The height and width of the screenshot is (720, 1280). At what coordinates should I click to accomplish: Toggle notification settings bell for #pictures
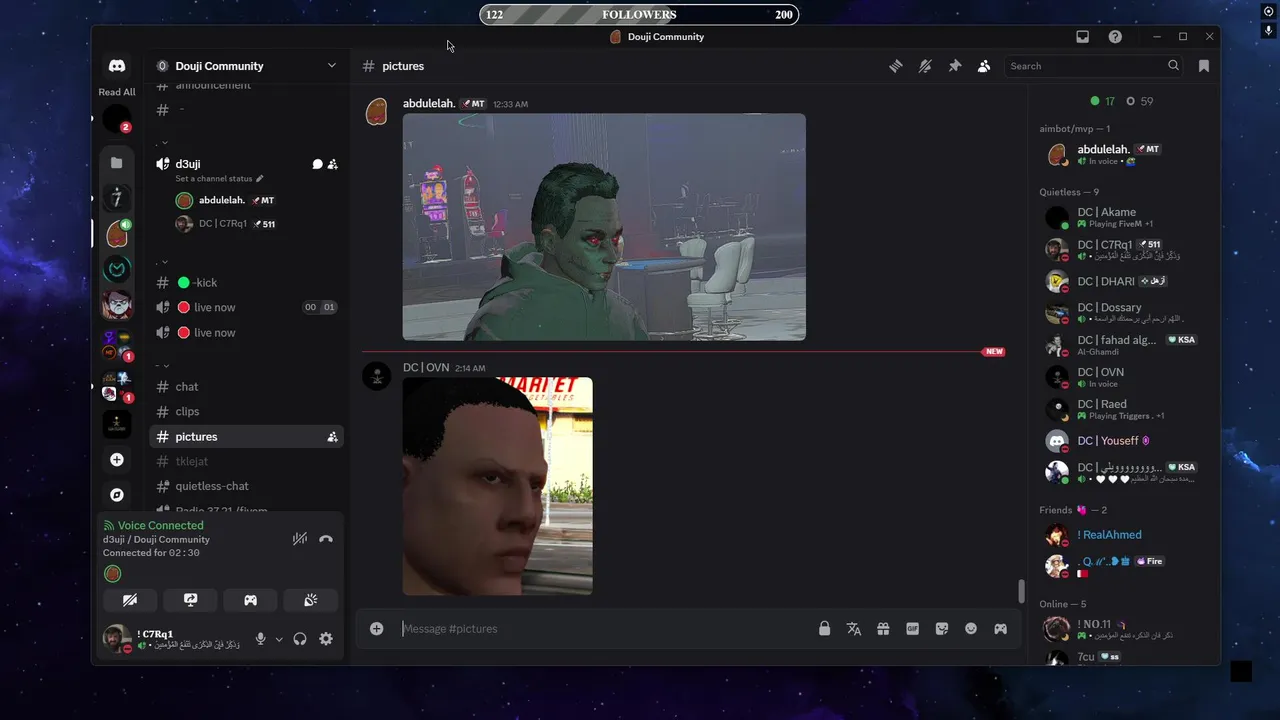pyautogui.click(x=925, y=66)
